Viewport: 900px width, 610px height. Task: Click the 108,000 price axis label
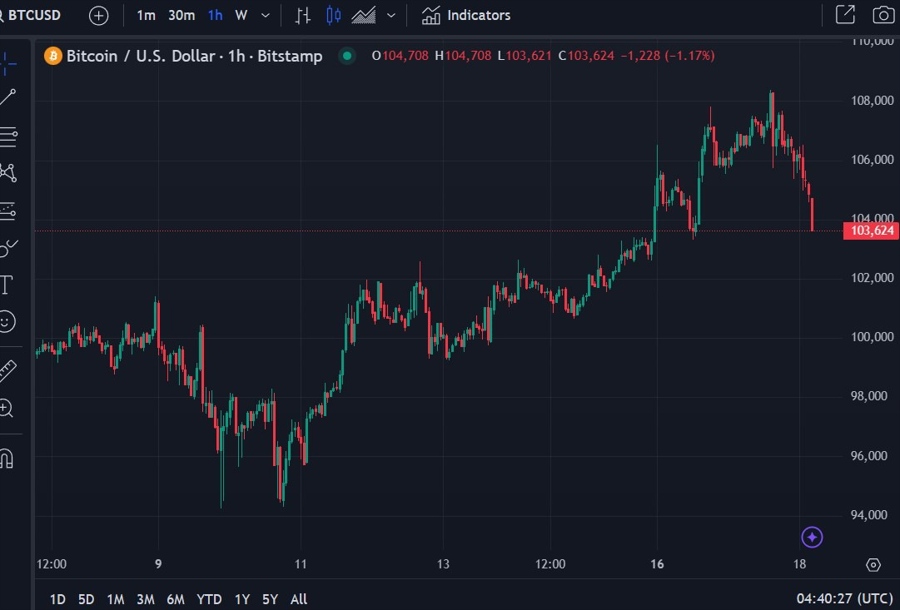click(x=872, y=100)
